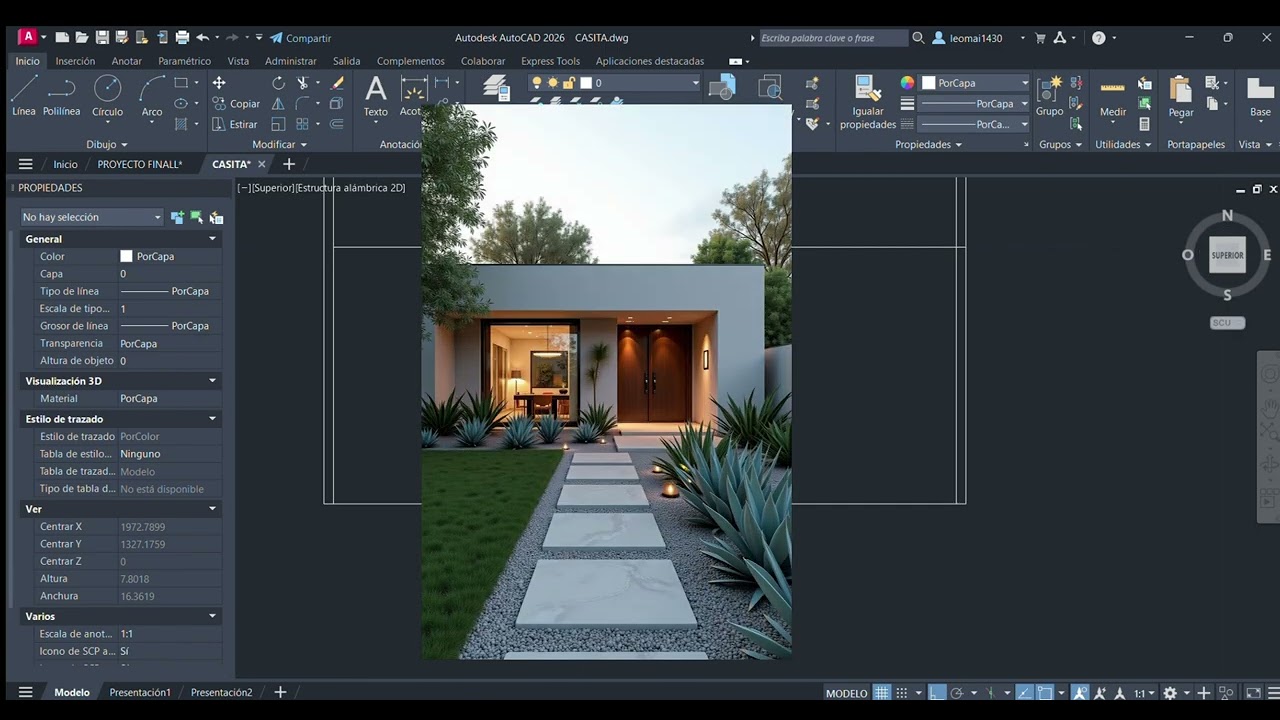
Task: Click the Estirar tool
Action: coord(235,125)
